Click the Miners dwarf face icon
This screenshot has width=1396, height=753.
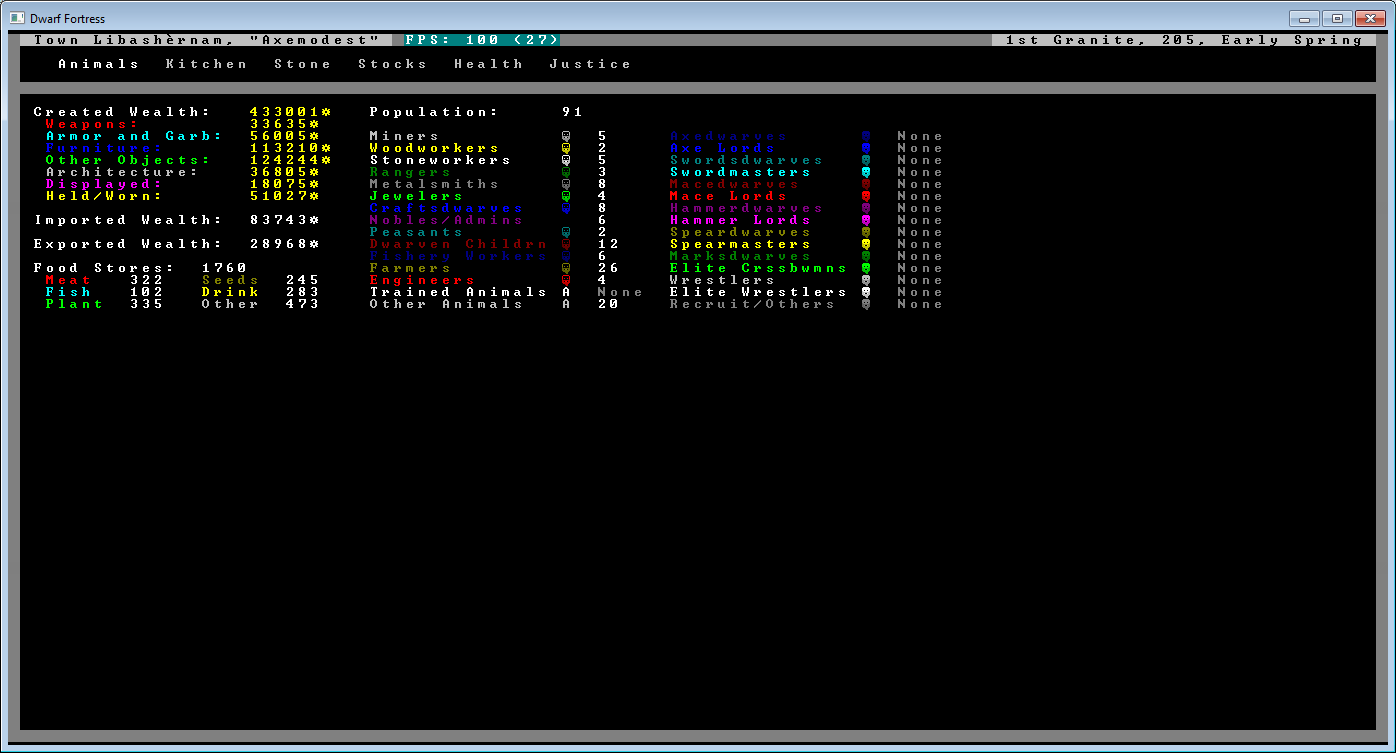click(x=566, y=136)
